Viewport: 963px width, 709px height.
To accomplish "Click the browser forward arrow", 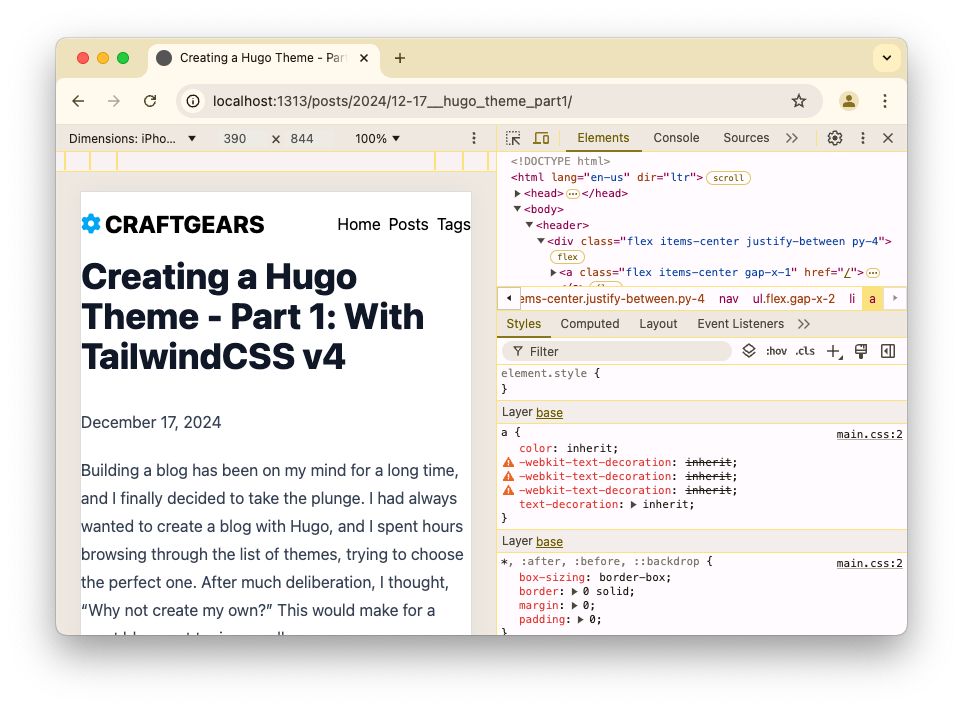I will coord(114,101).
